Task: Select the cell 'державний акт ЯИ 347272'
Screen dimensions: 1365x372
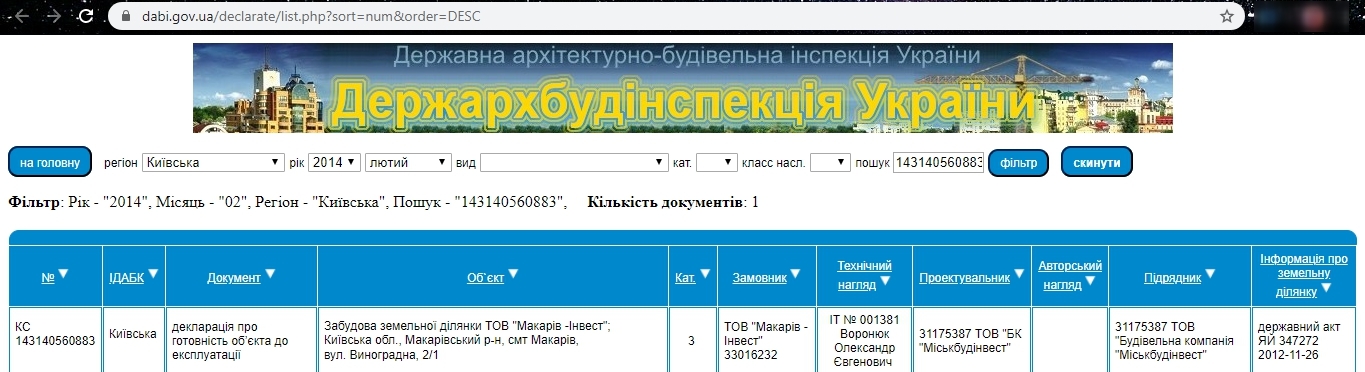Action: pyautogui.click(x=1304, y=340)
